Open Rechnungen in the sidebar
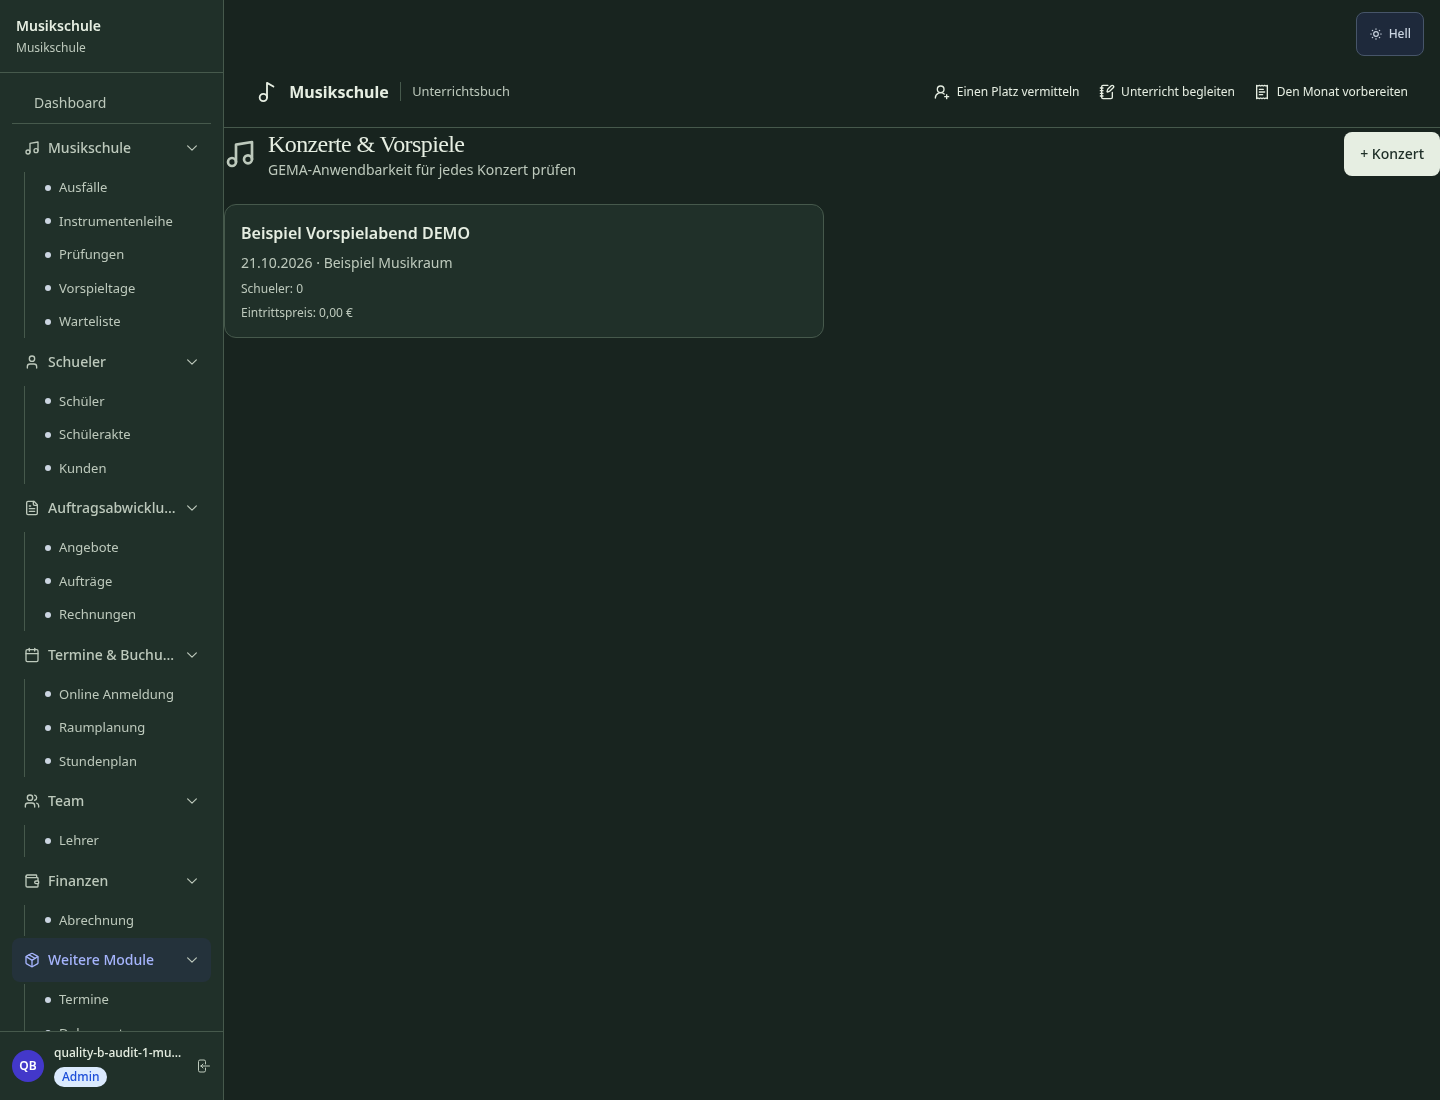Screen dimensions: 1440x1100 click(97, 615)
